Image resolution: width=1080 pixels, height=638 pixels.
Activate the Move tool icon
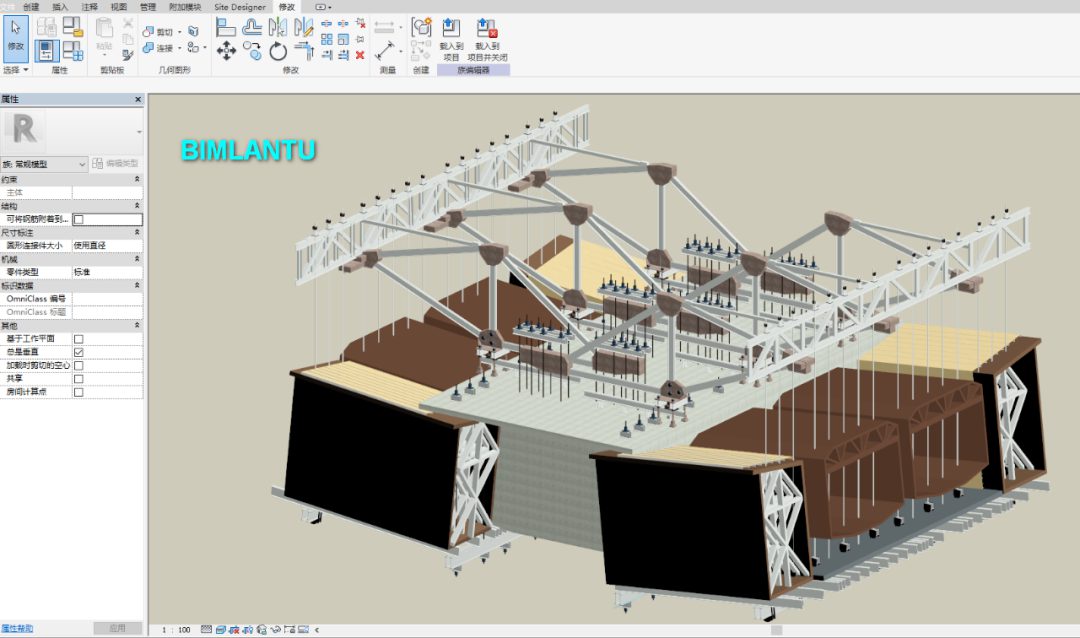click(x=226, y=51)
